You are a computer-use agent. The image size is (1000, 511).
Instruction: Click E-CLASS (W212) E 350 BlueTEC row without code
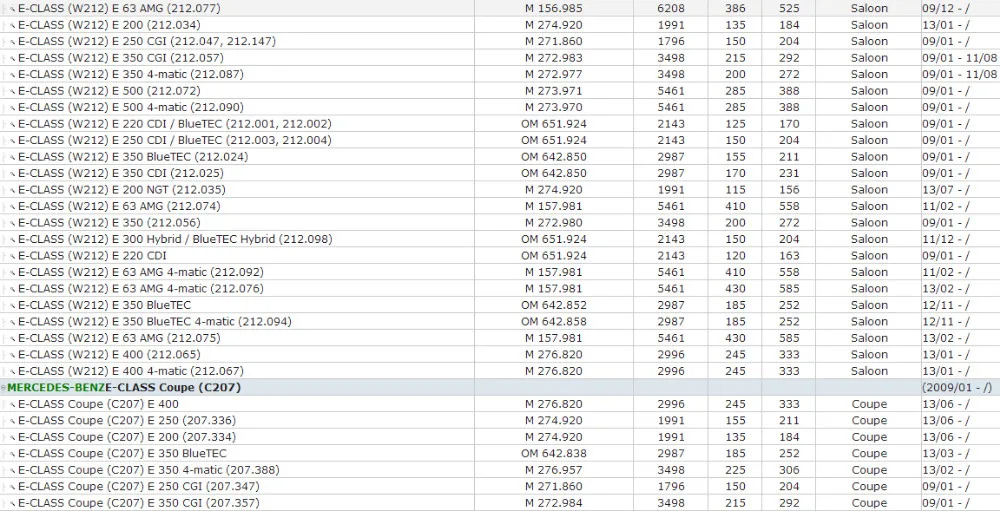pyautogui.click(x=105, y=306)
